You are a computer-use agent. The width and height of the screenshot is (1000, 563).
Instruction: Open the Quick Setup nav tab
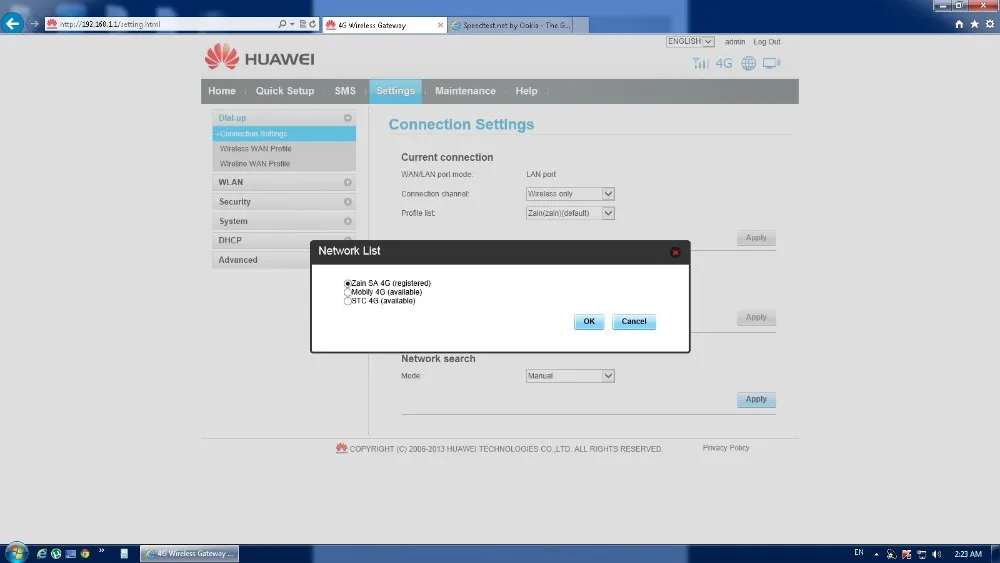[x=285, y=91]
